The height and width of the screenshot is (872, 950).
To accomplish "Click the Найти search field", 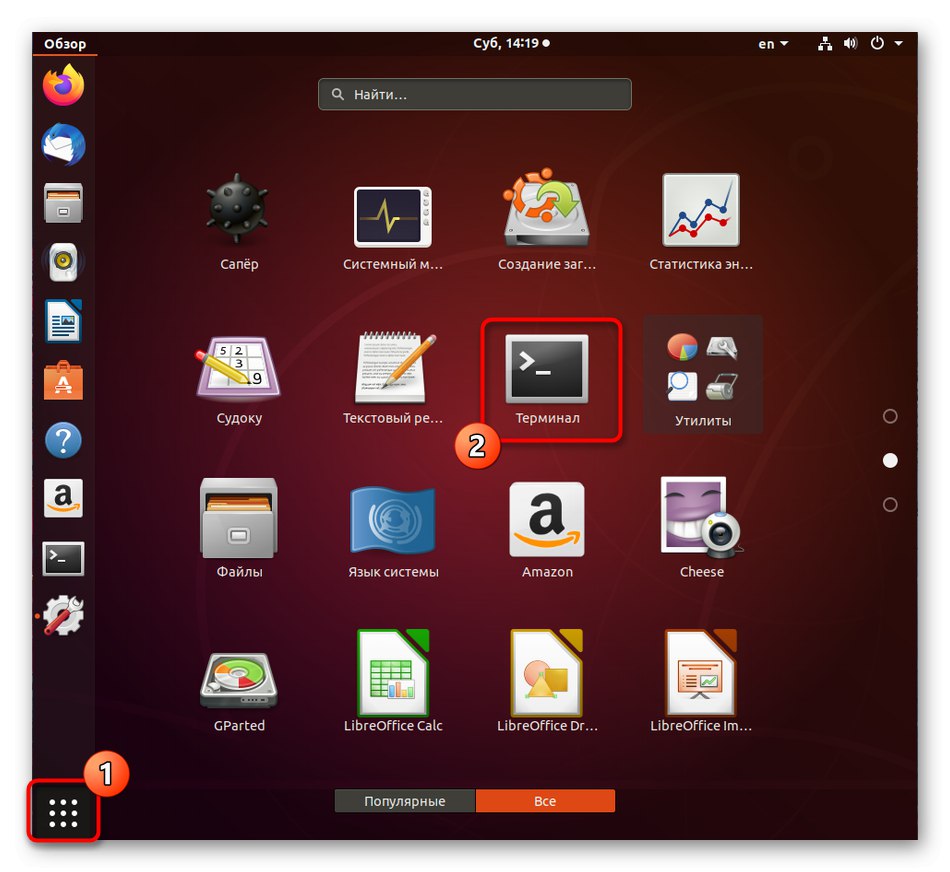I will click(x=474, y=94).
